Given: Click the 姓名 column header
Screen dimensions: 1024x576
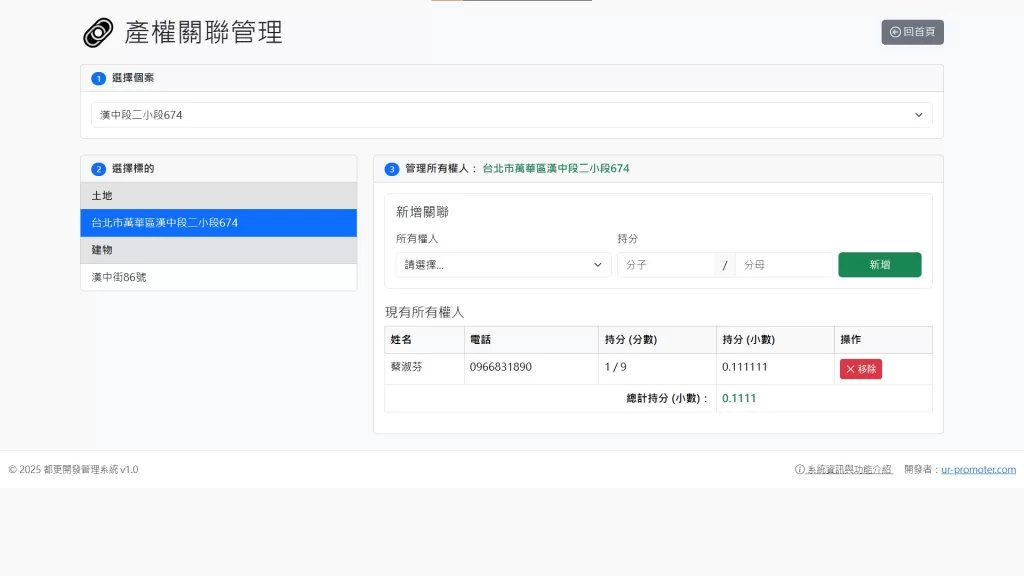Looking at the screenshot, I should tap(401, 340).
